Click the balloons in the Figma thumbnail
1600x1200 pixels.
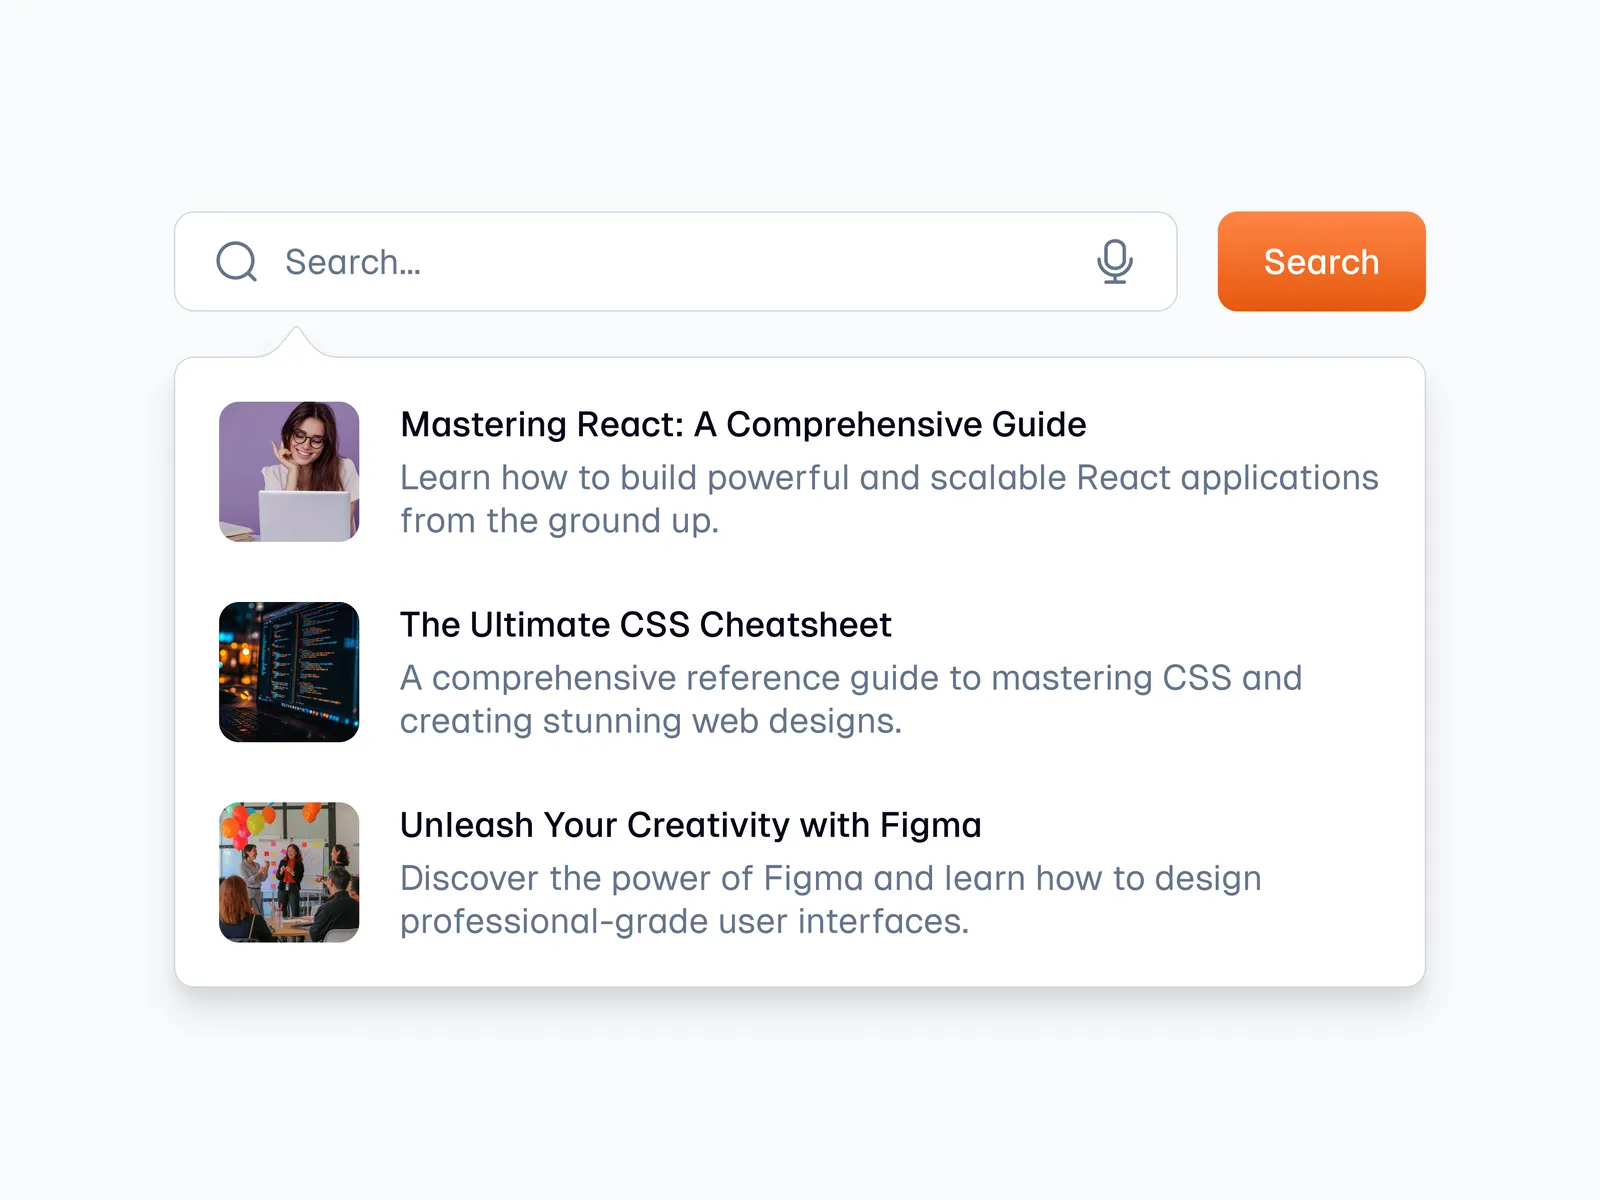coord(245,824)
